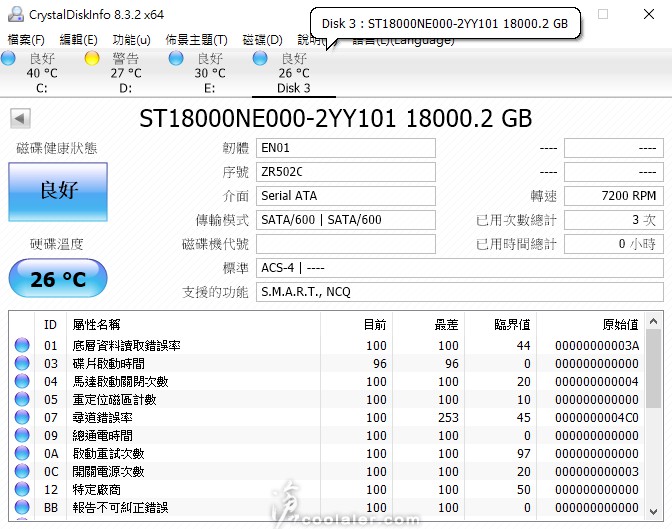
Task: Click the status orb for attribute 04
Action: pyautogui.click(x=22, y=381)
